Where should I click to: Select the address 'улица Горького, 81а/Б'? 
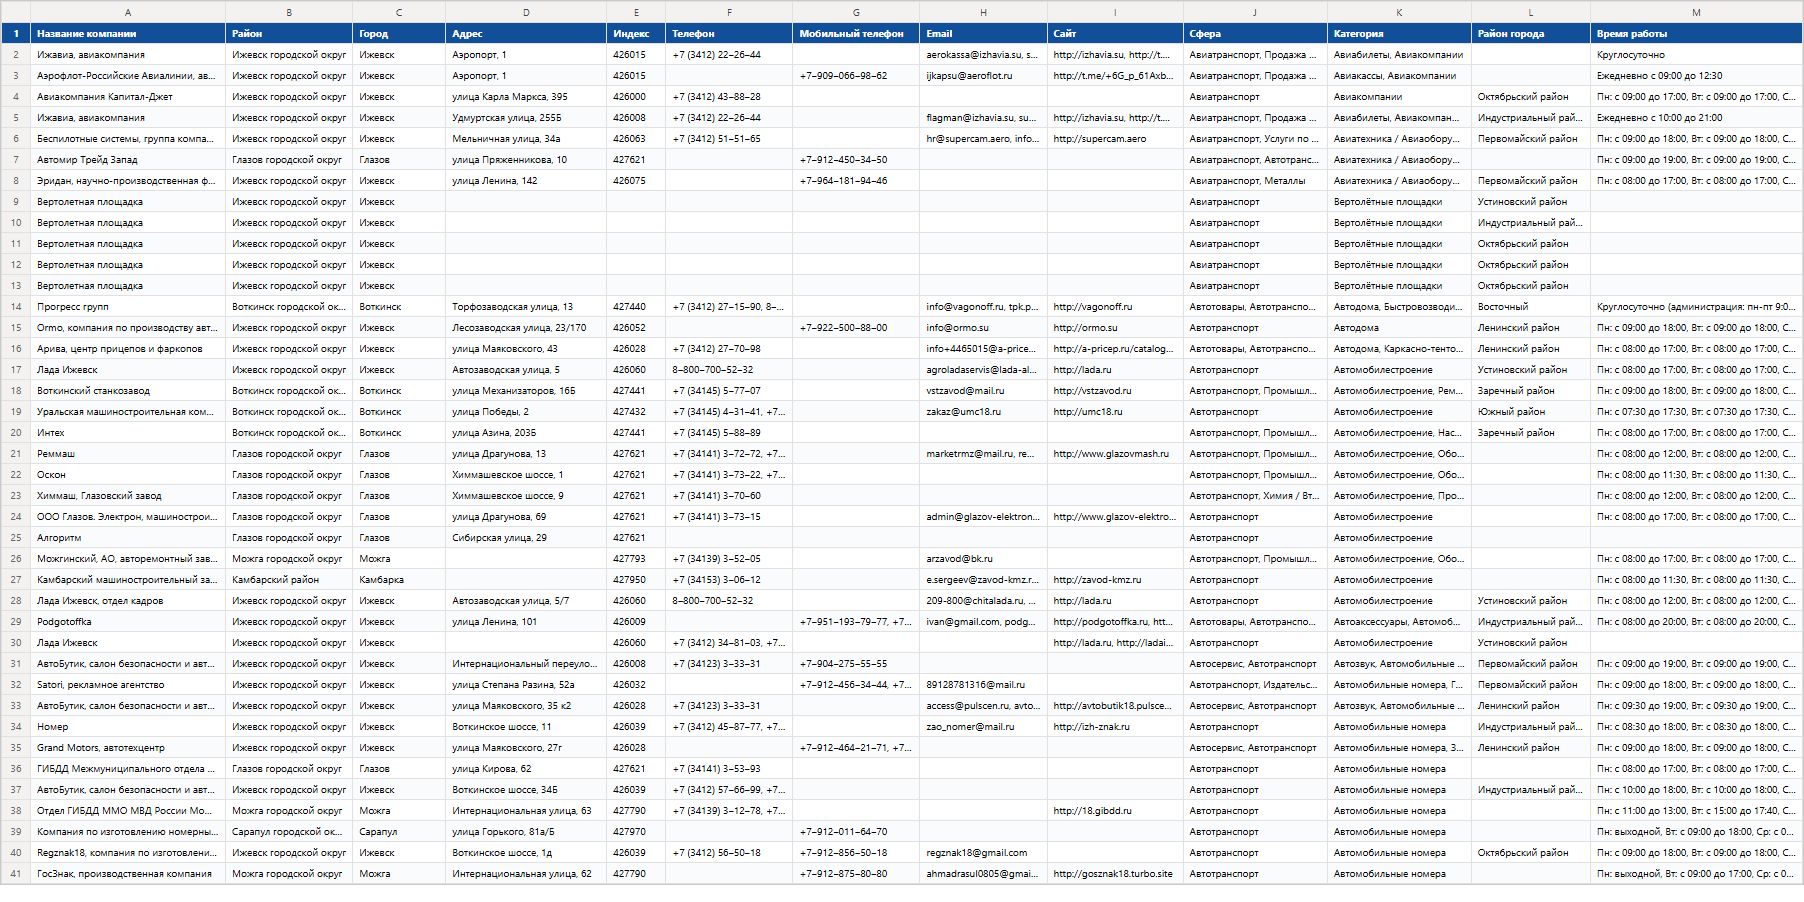pos(526,832)
